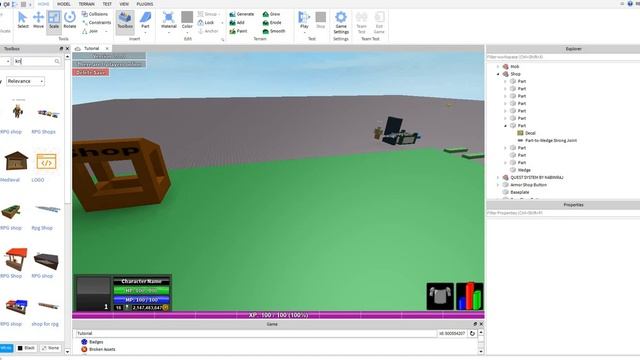This screenshot has width=640, height=360.
Task: Switch to the MODEL ribbon tab
Action: [64, 4]
